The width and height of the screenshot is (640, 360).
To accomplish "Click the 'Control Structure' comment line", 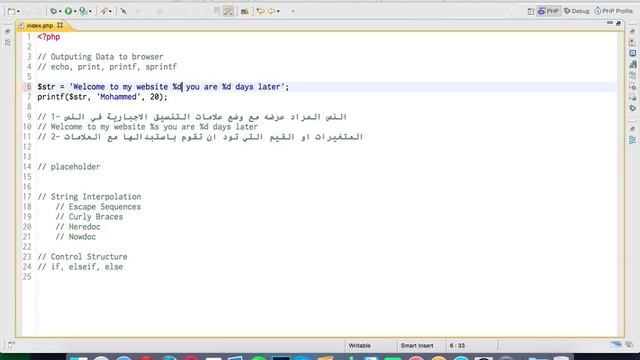I will click(x=82, y=257).
